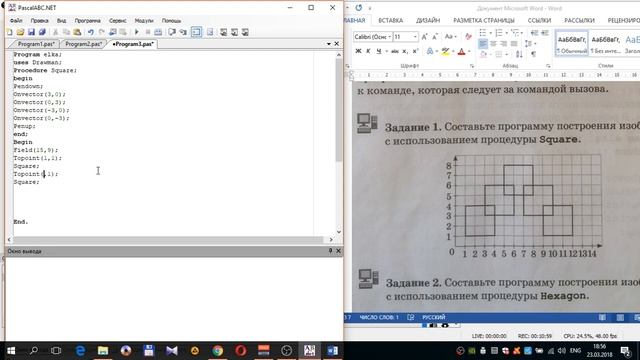This screenshot has width=640, height=360.
Task: Close the output window panel
Action: coord(338,251)
